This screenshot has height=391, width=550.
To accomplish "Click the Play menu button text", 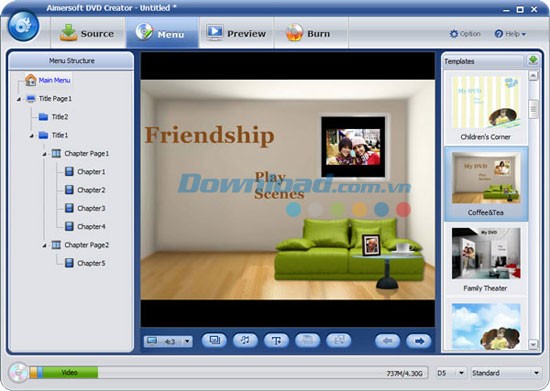I will [270, 177].
